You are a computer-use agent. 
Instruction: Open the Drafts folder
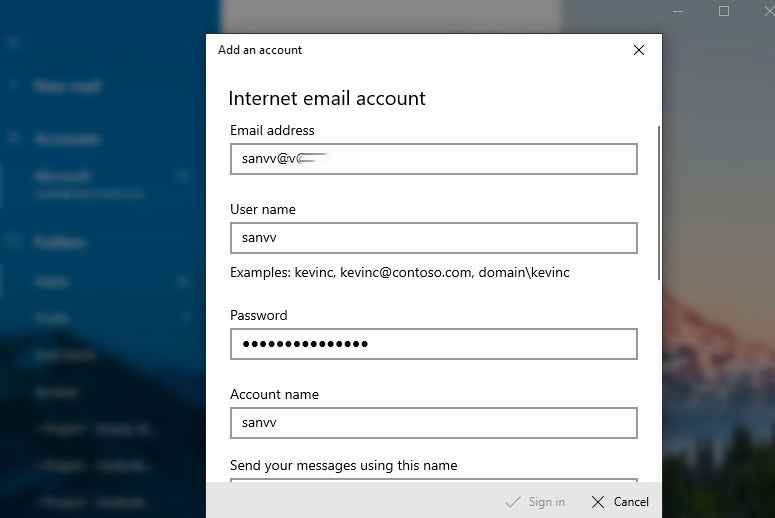click(x=52, y=318)
